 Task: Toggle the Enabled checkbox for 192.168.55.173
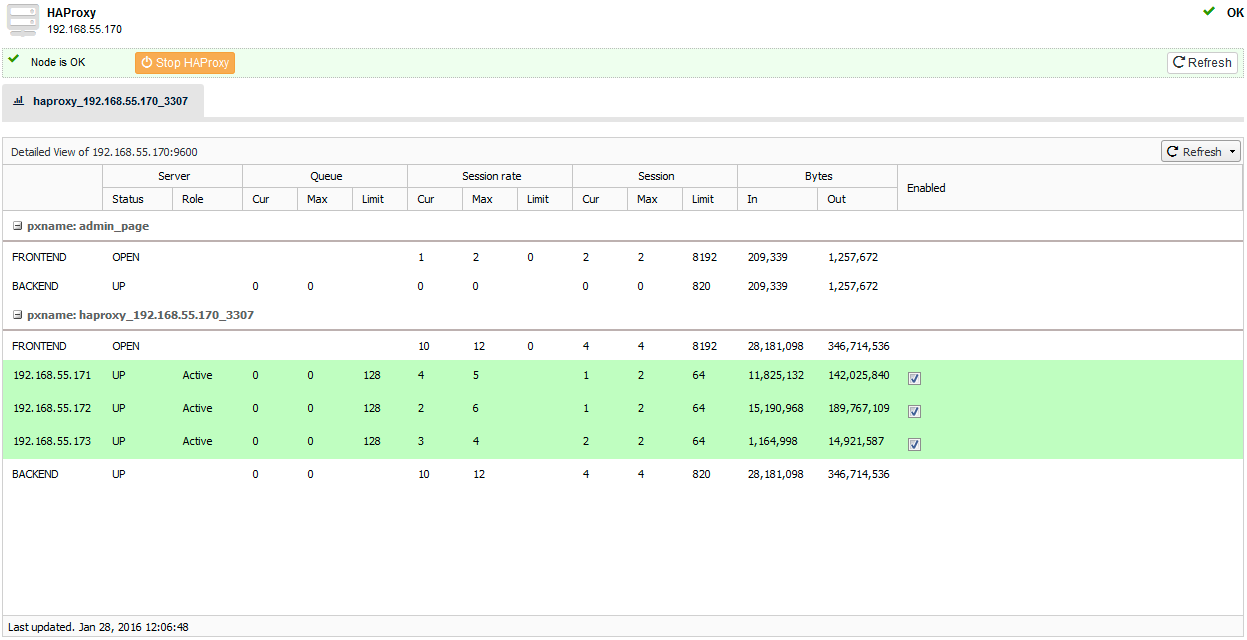point(914,443)
